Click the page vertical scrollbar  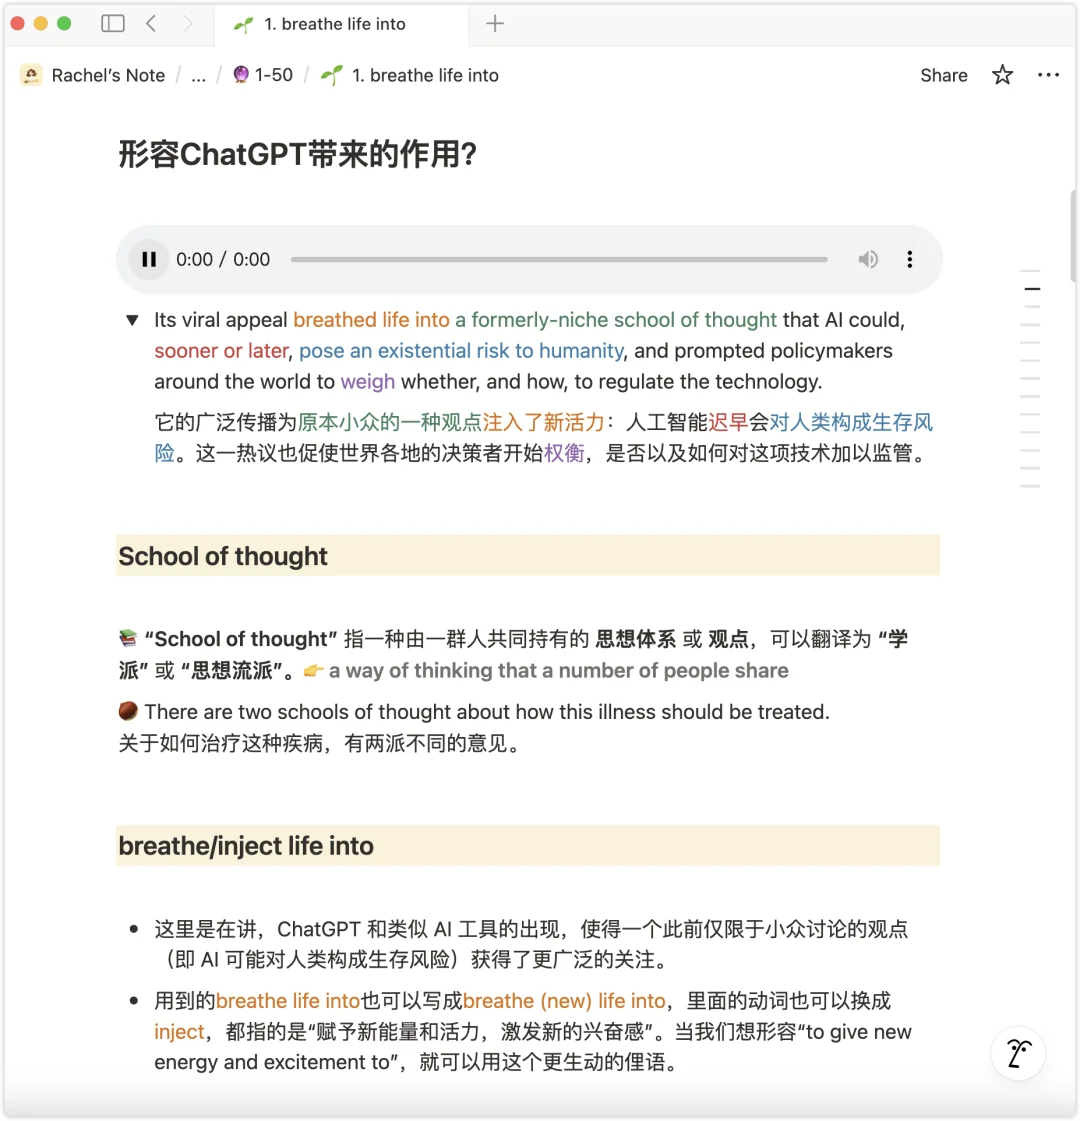[1074, 236]
